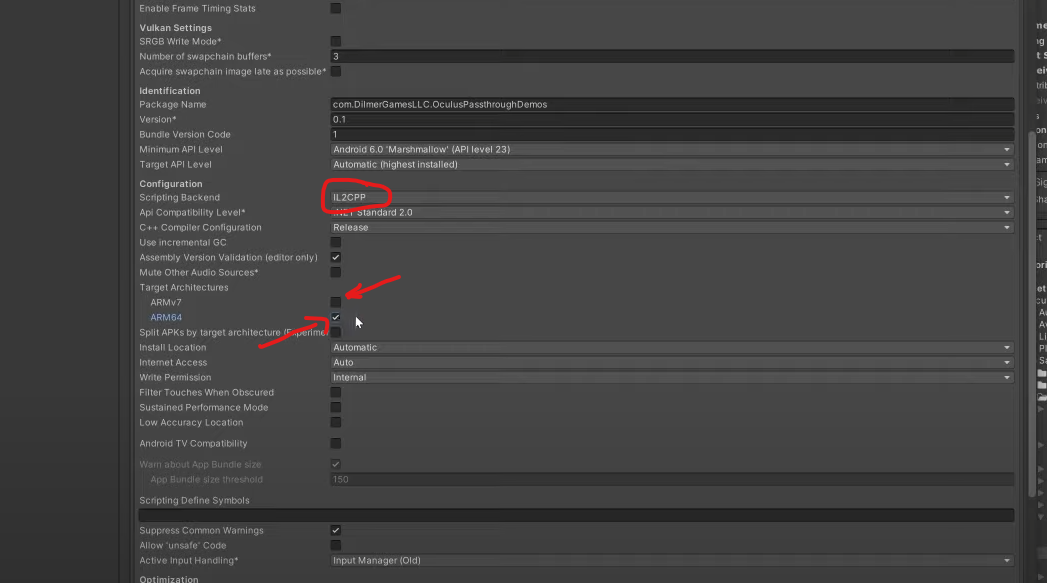This screenshot has height=583, width=1047.
Task: Open the Api Compatibility Level dropdown
Action: 670,212
